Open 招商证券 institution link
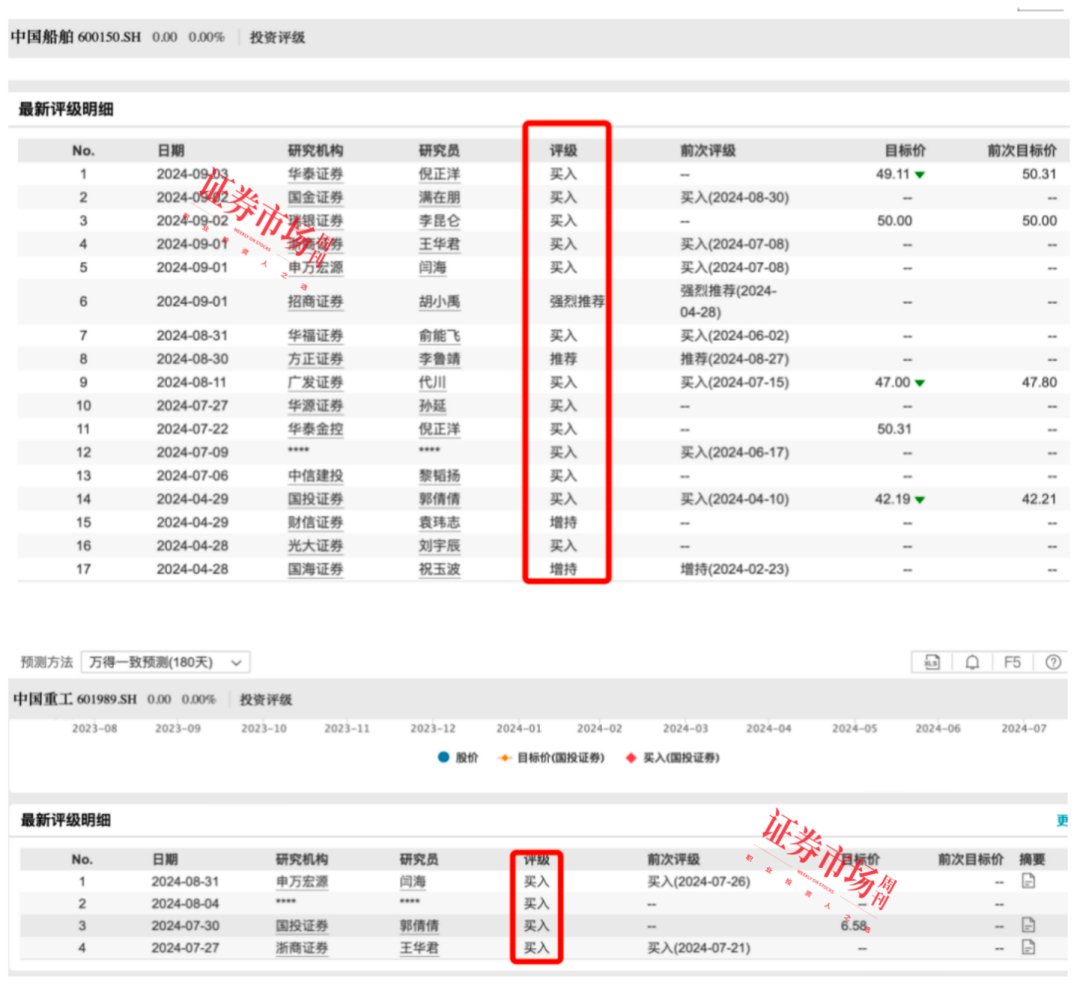The width and height of the screenshot is (1080, 996). point(315,302)
